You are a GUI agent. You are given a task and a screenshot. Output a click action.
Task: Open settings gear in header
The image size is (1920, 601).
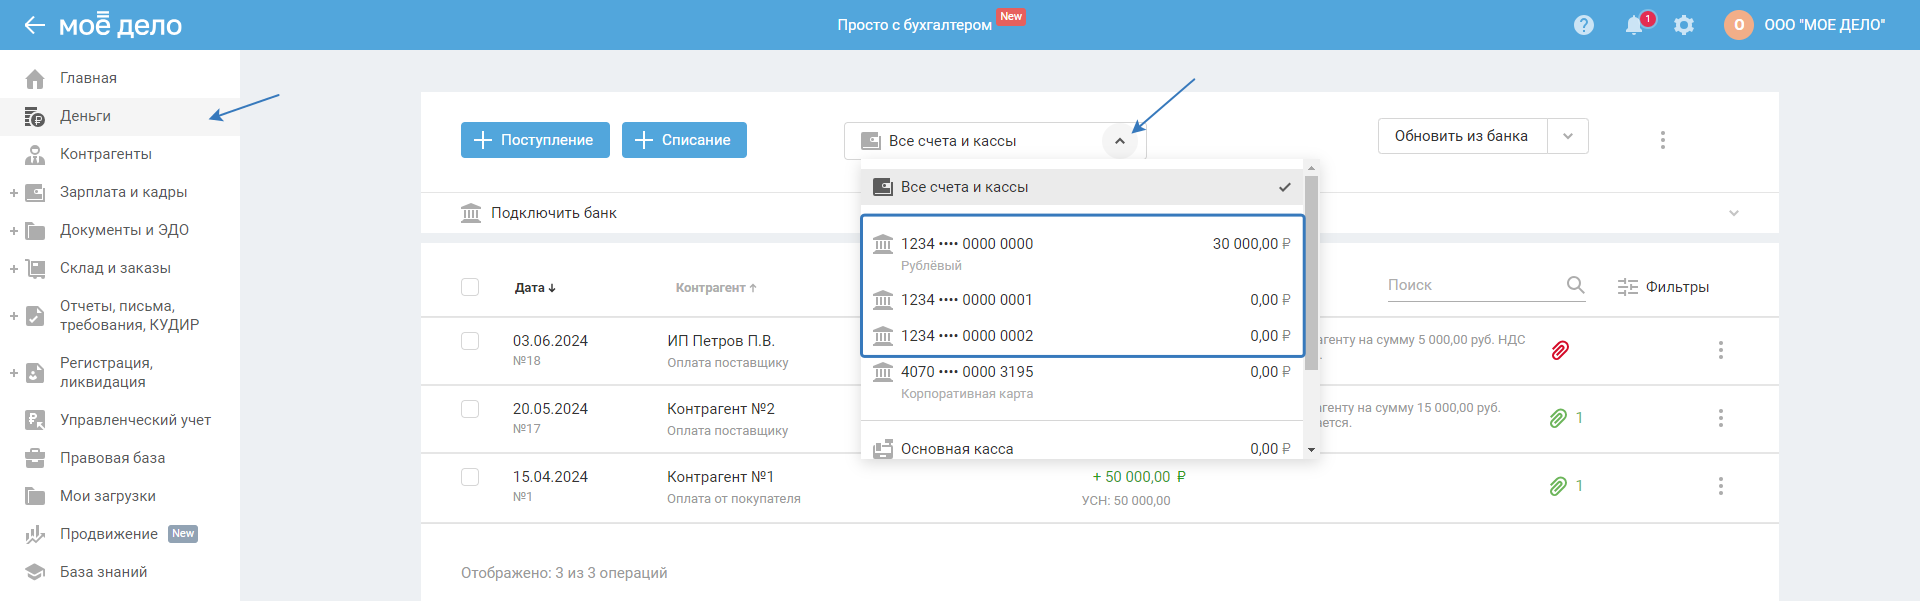[1684, 25]
